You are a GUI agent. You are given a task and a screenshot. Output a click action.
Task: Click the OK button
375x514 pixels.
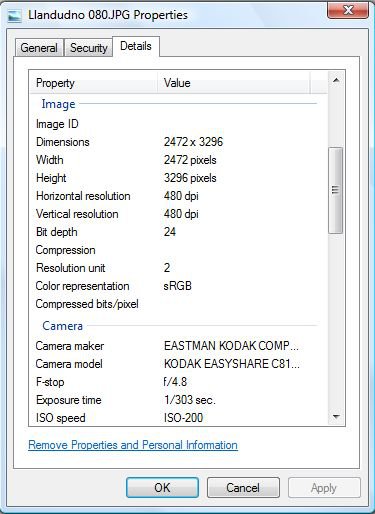[x=162, y=488]
